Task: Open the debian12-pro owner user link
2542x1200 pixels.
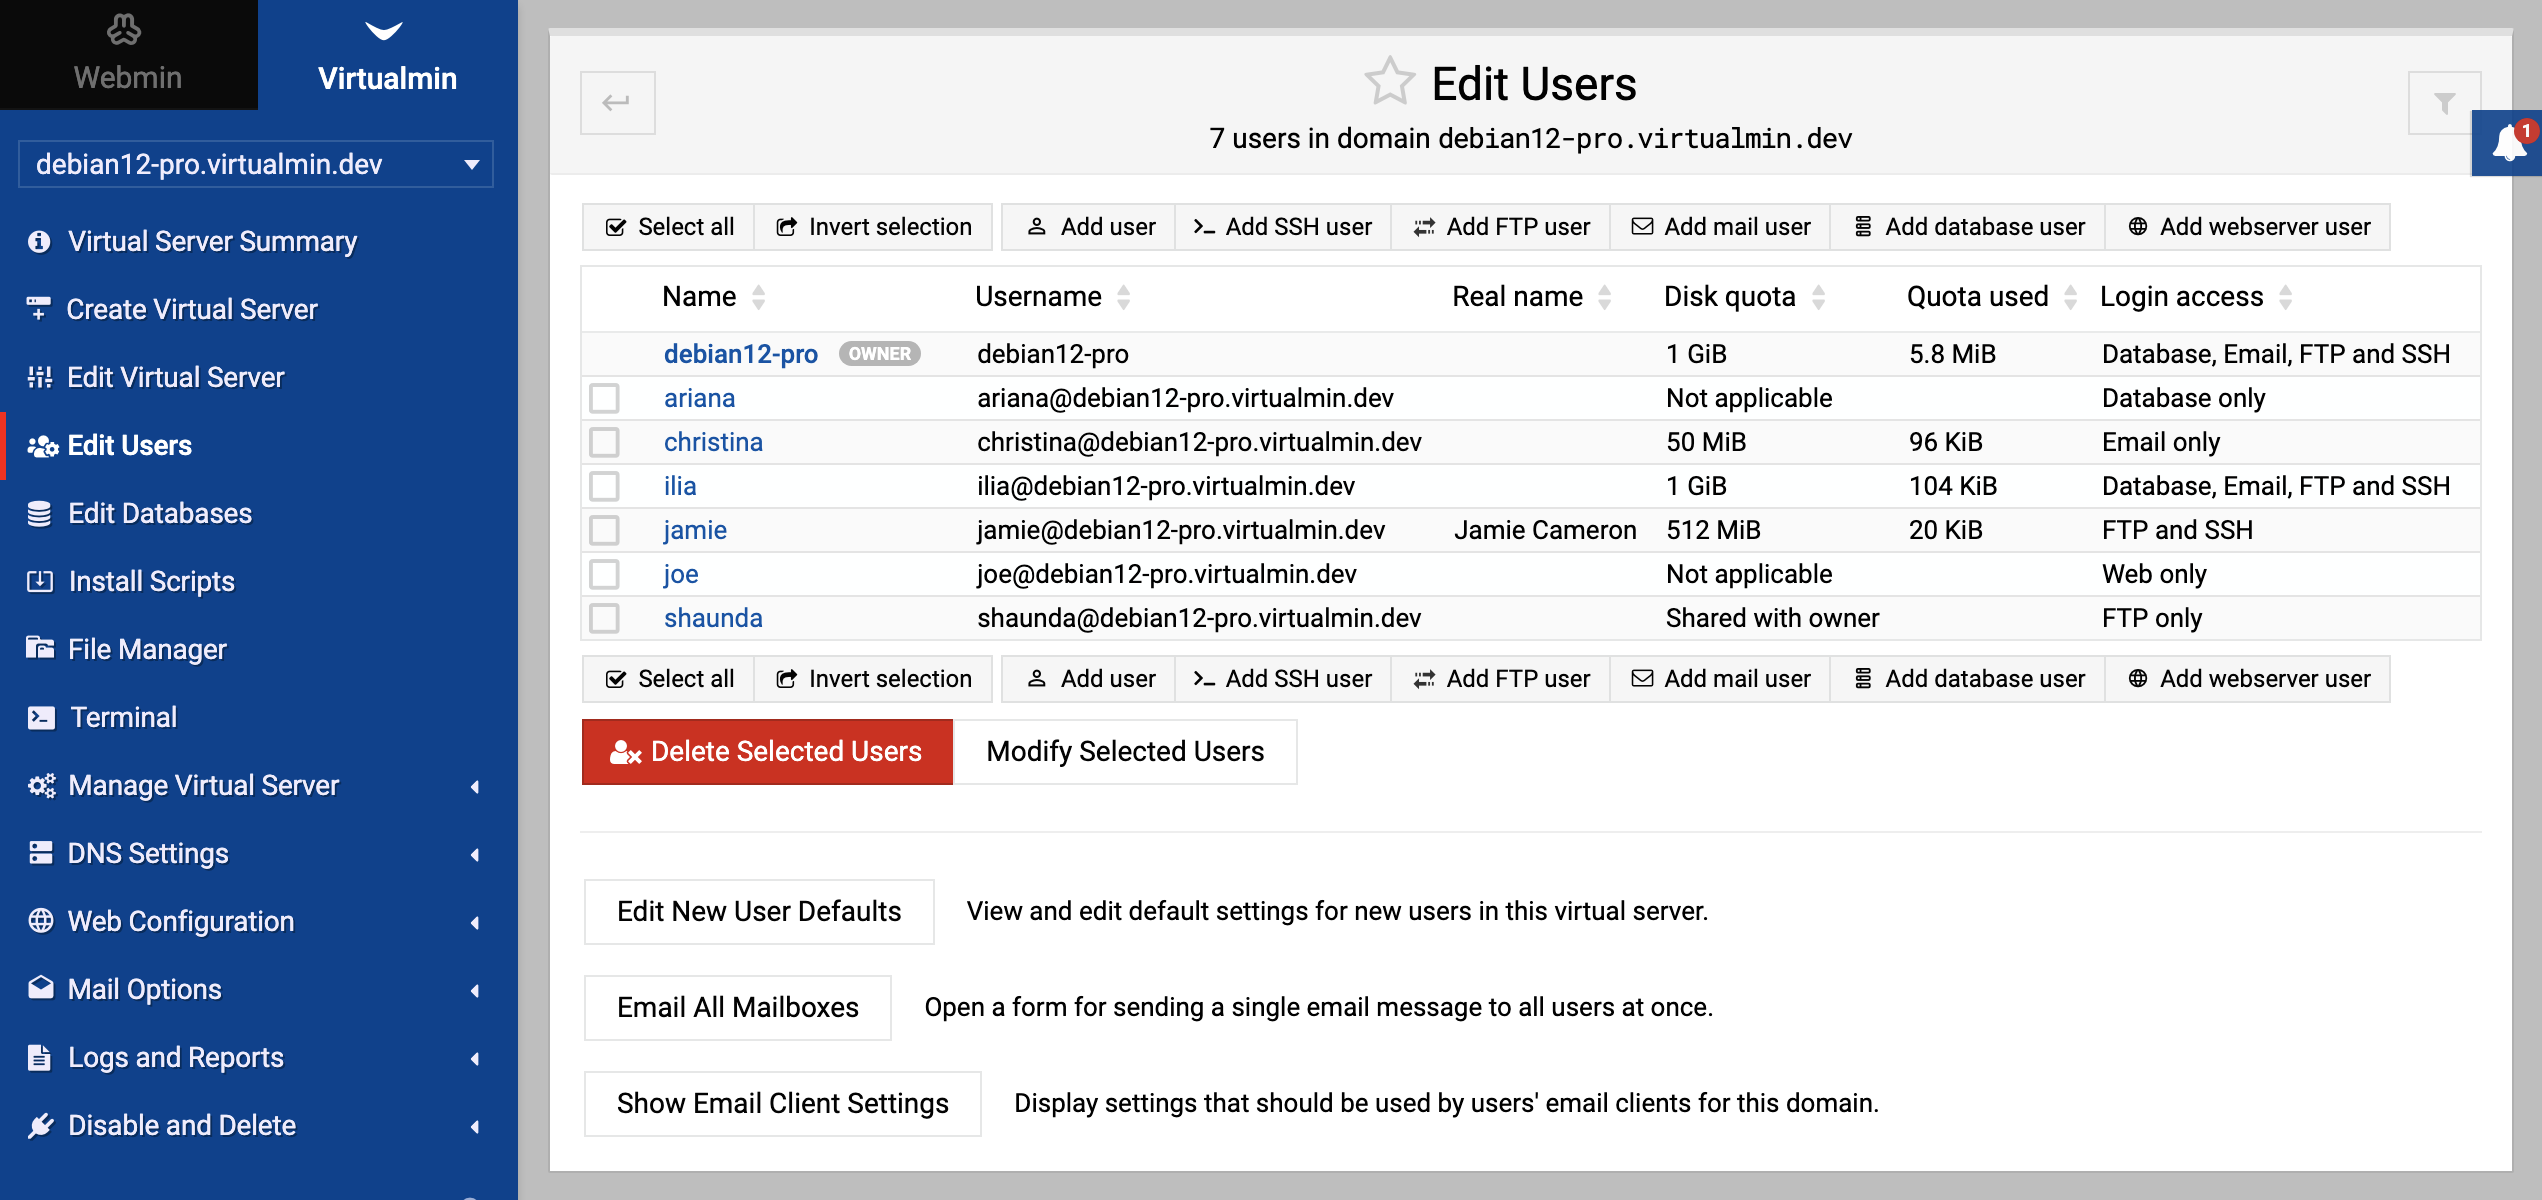Action: pos(740,354)
